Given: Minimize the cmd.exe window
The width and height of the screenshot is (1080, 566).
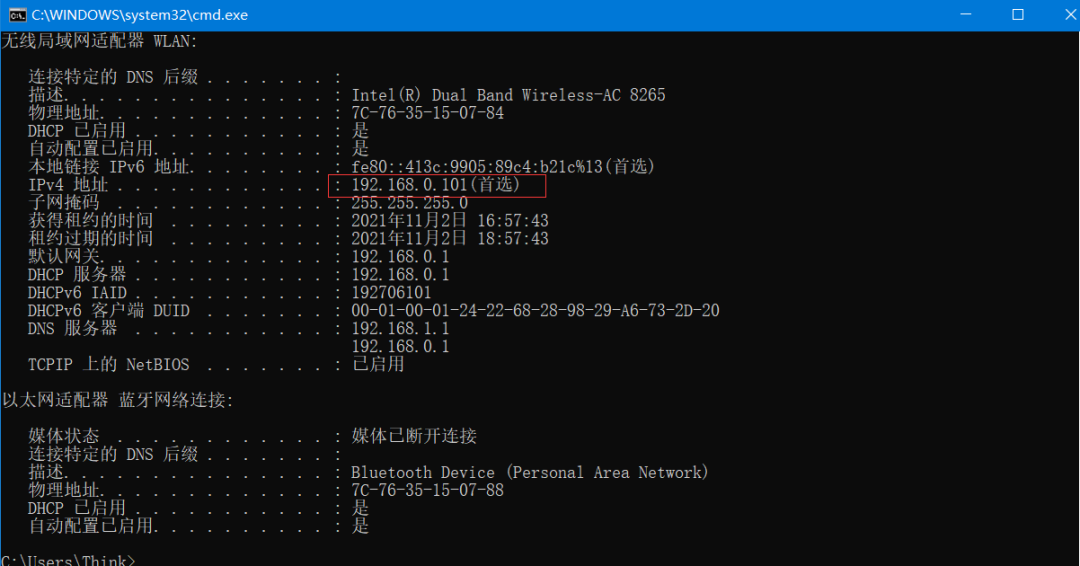Looking at the screenshot, I should click(x=966, y=14).
